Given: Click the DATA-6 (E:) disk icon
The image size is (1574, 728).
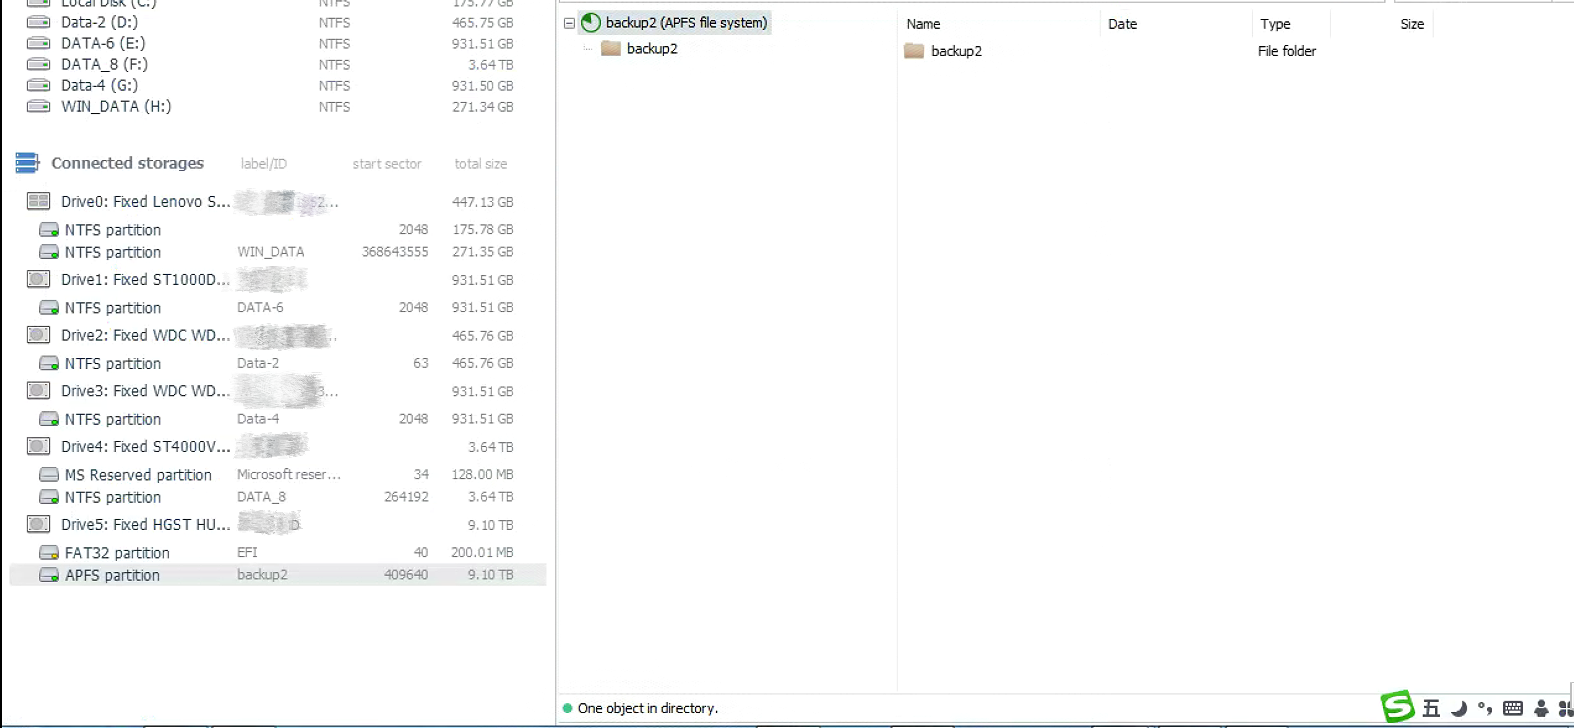Looking at the screenshot, I should tap(38, 43).
